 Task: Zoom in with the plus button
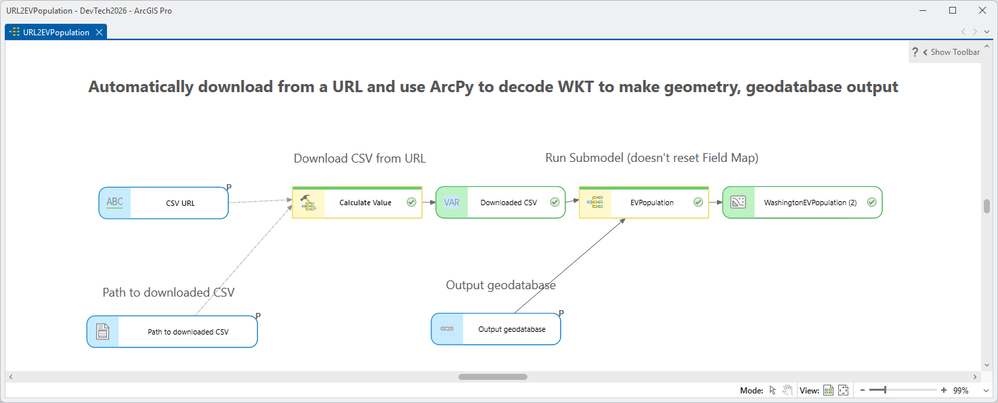944,390
